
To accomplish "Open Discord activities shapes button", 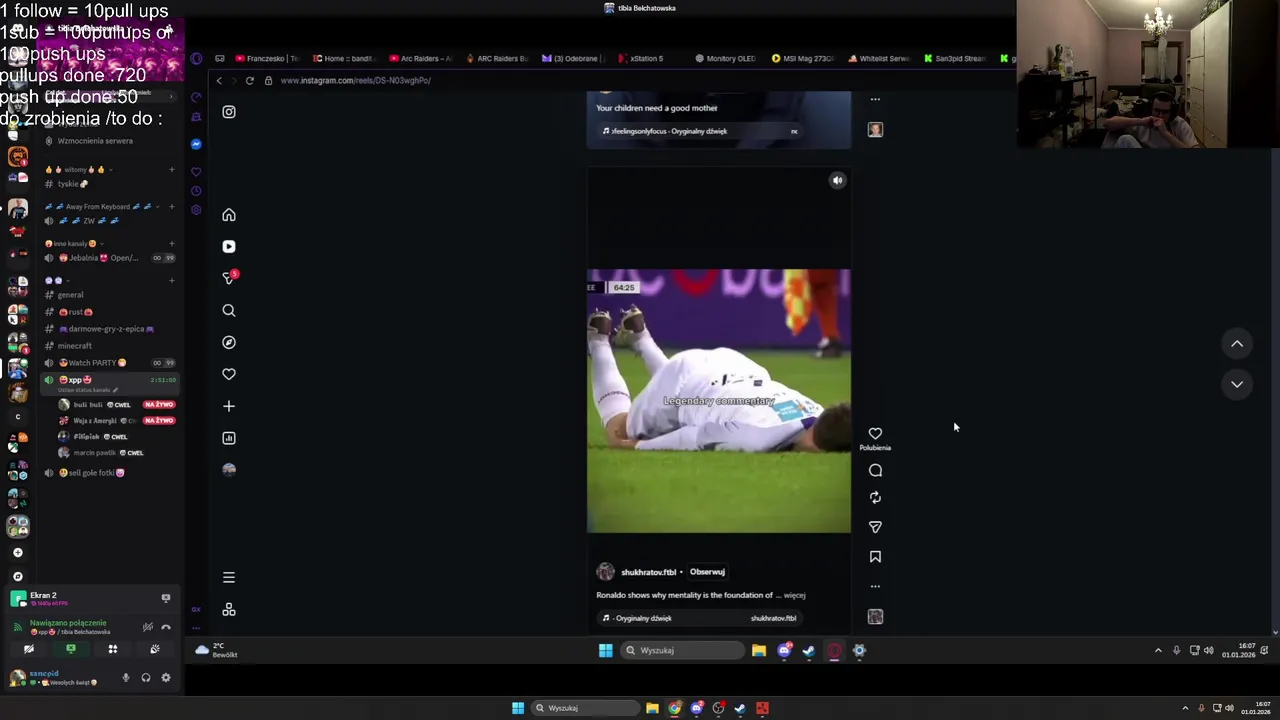I will (x=113, y=649).
